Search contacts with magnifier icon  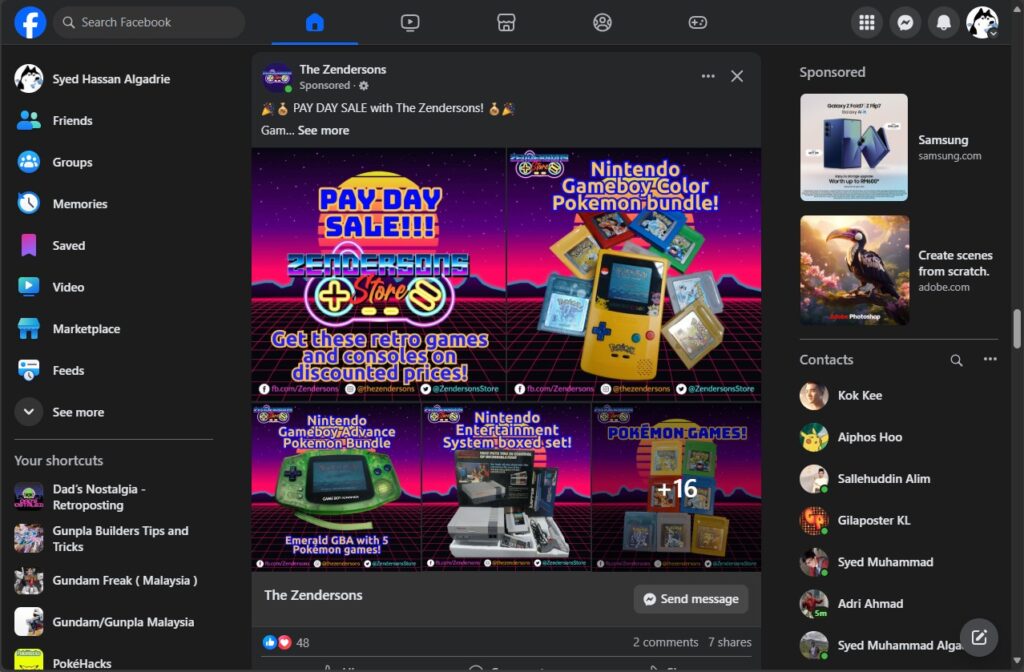pos(956,360)
